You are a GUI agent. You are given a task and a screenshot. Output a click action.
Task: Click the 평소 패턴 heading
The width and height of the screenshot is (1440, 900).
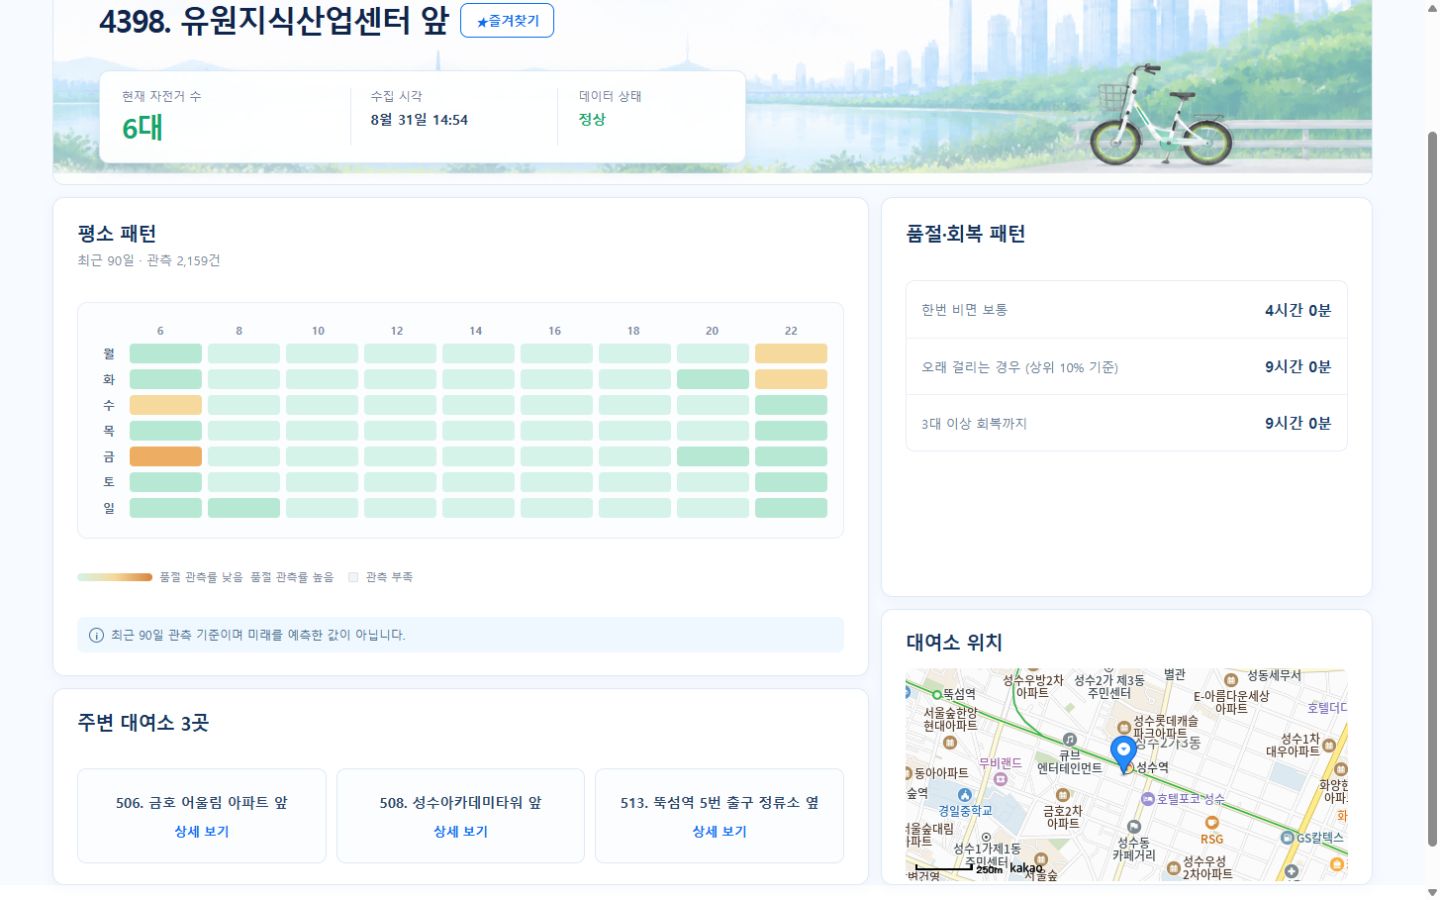coord(117,234)
